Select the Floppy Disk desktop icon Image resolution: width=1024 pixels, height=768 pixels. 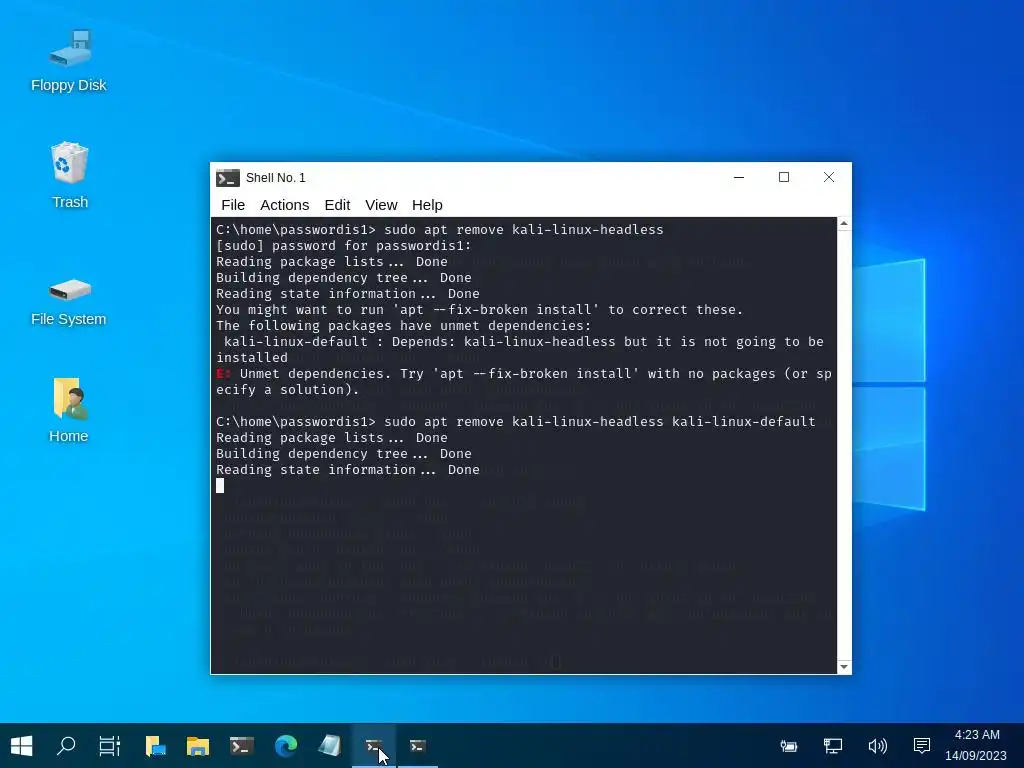(69, 61)
